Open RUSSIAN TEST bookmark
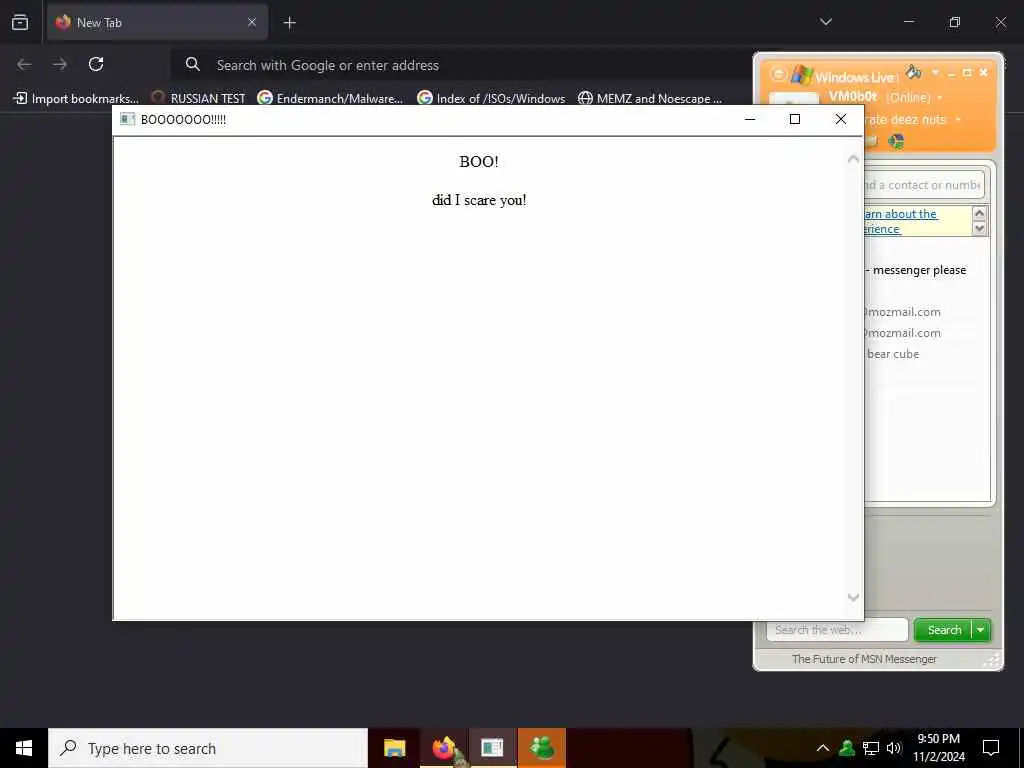The height and width of the screenshot is (768, 1024). [x=198, y=99]
